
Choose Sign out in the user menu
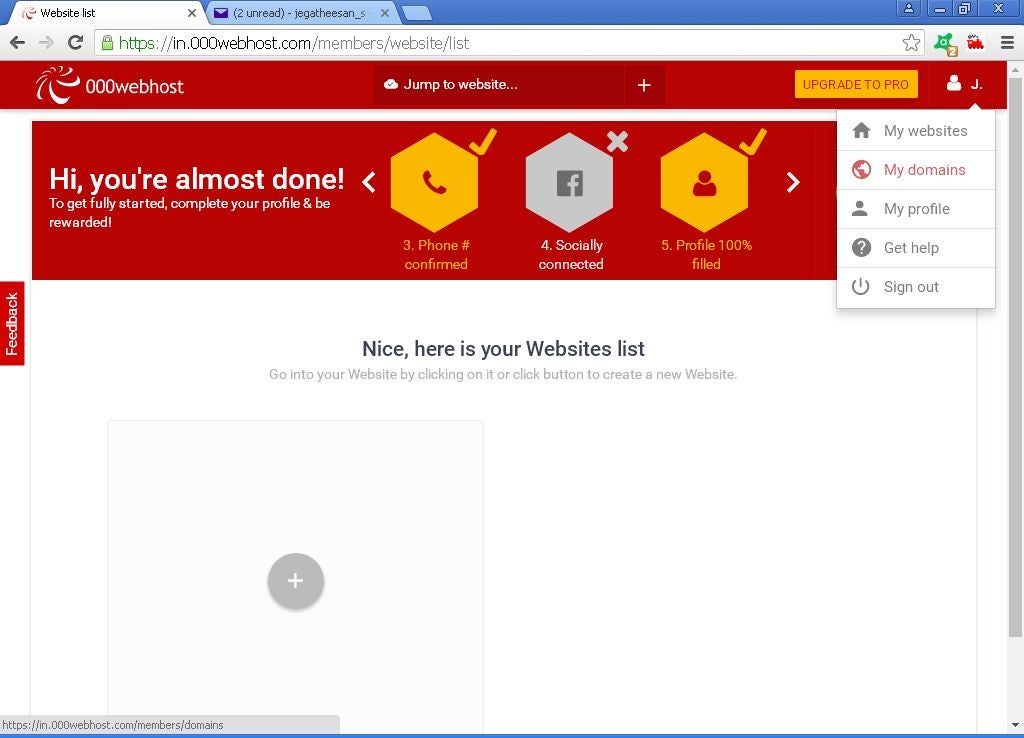[x=911, y=287]
